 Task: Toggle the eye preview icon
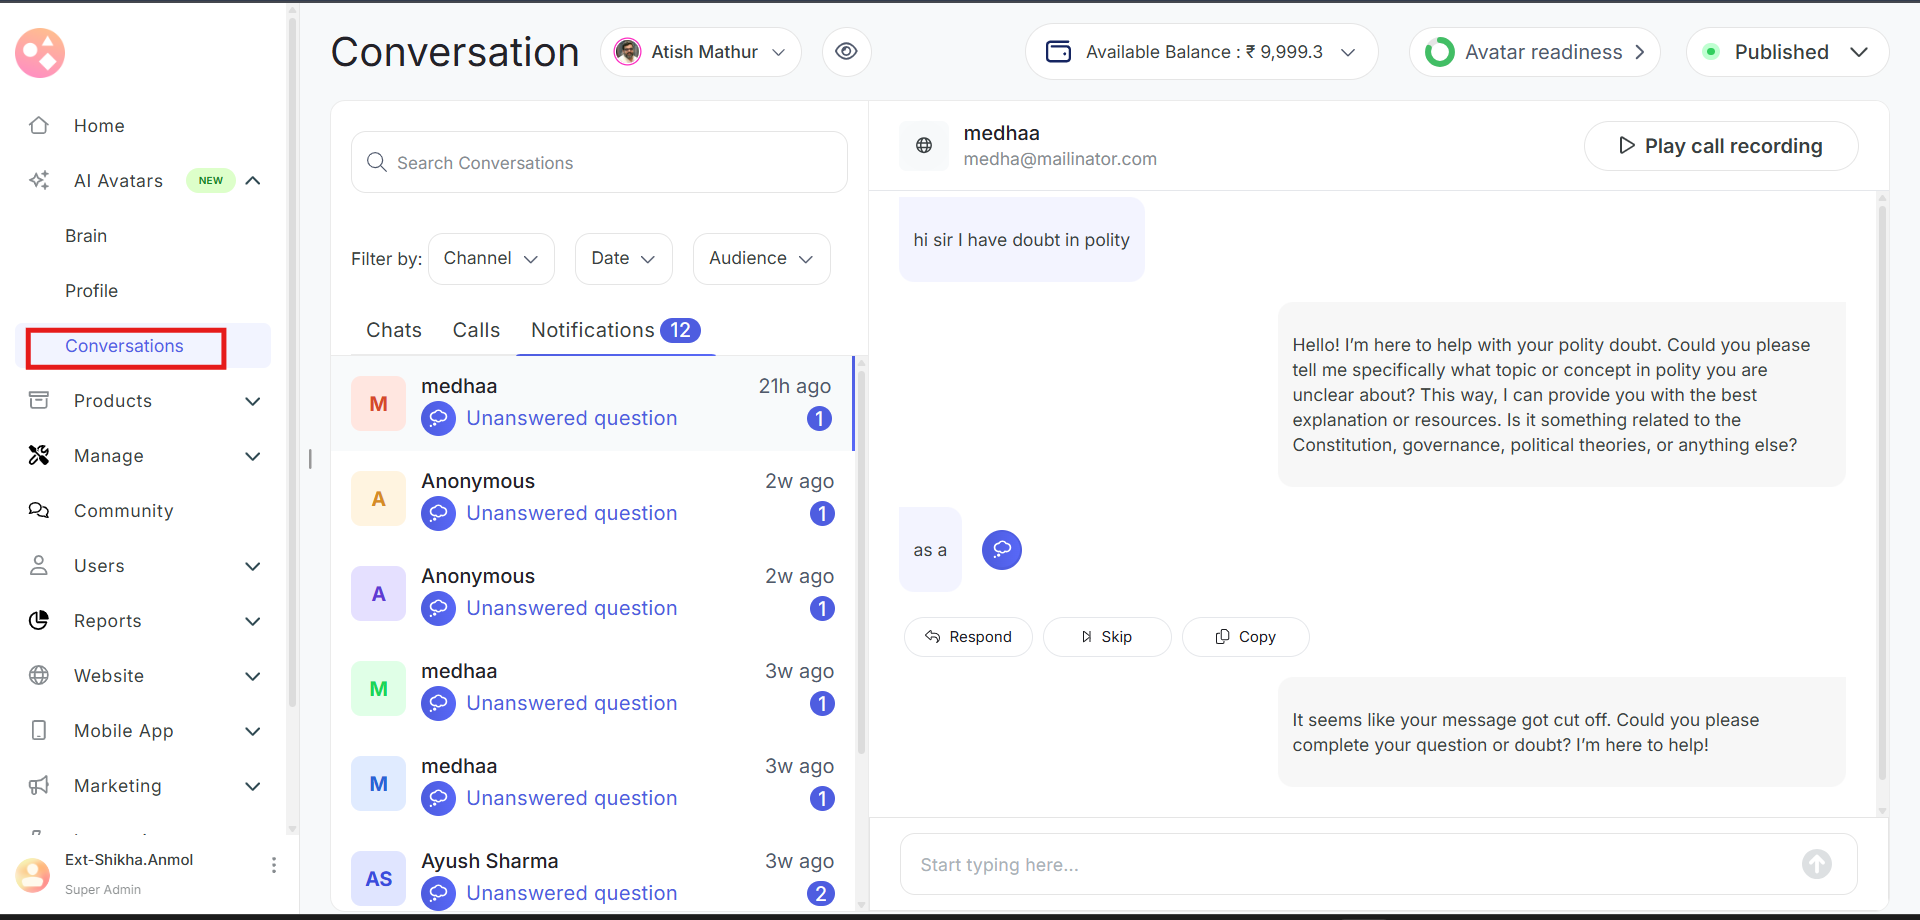coord(846,52)
